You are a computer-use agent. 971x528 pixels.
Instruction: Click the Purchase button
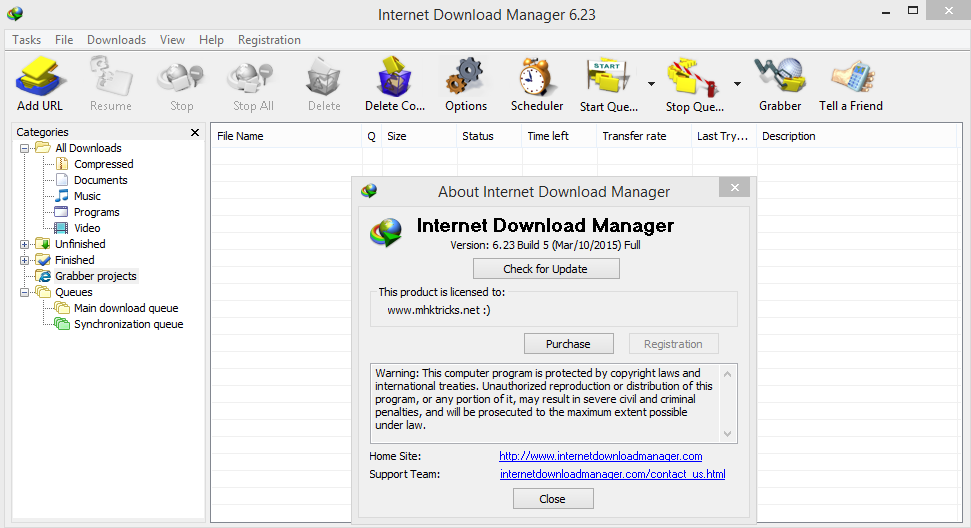568,344
